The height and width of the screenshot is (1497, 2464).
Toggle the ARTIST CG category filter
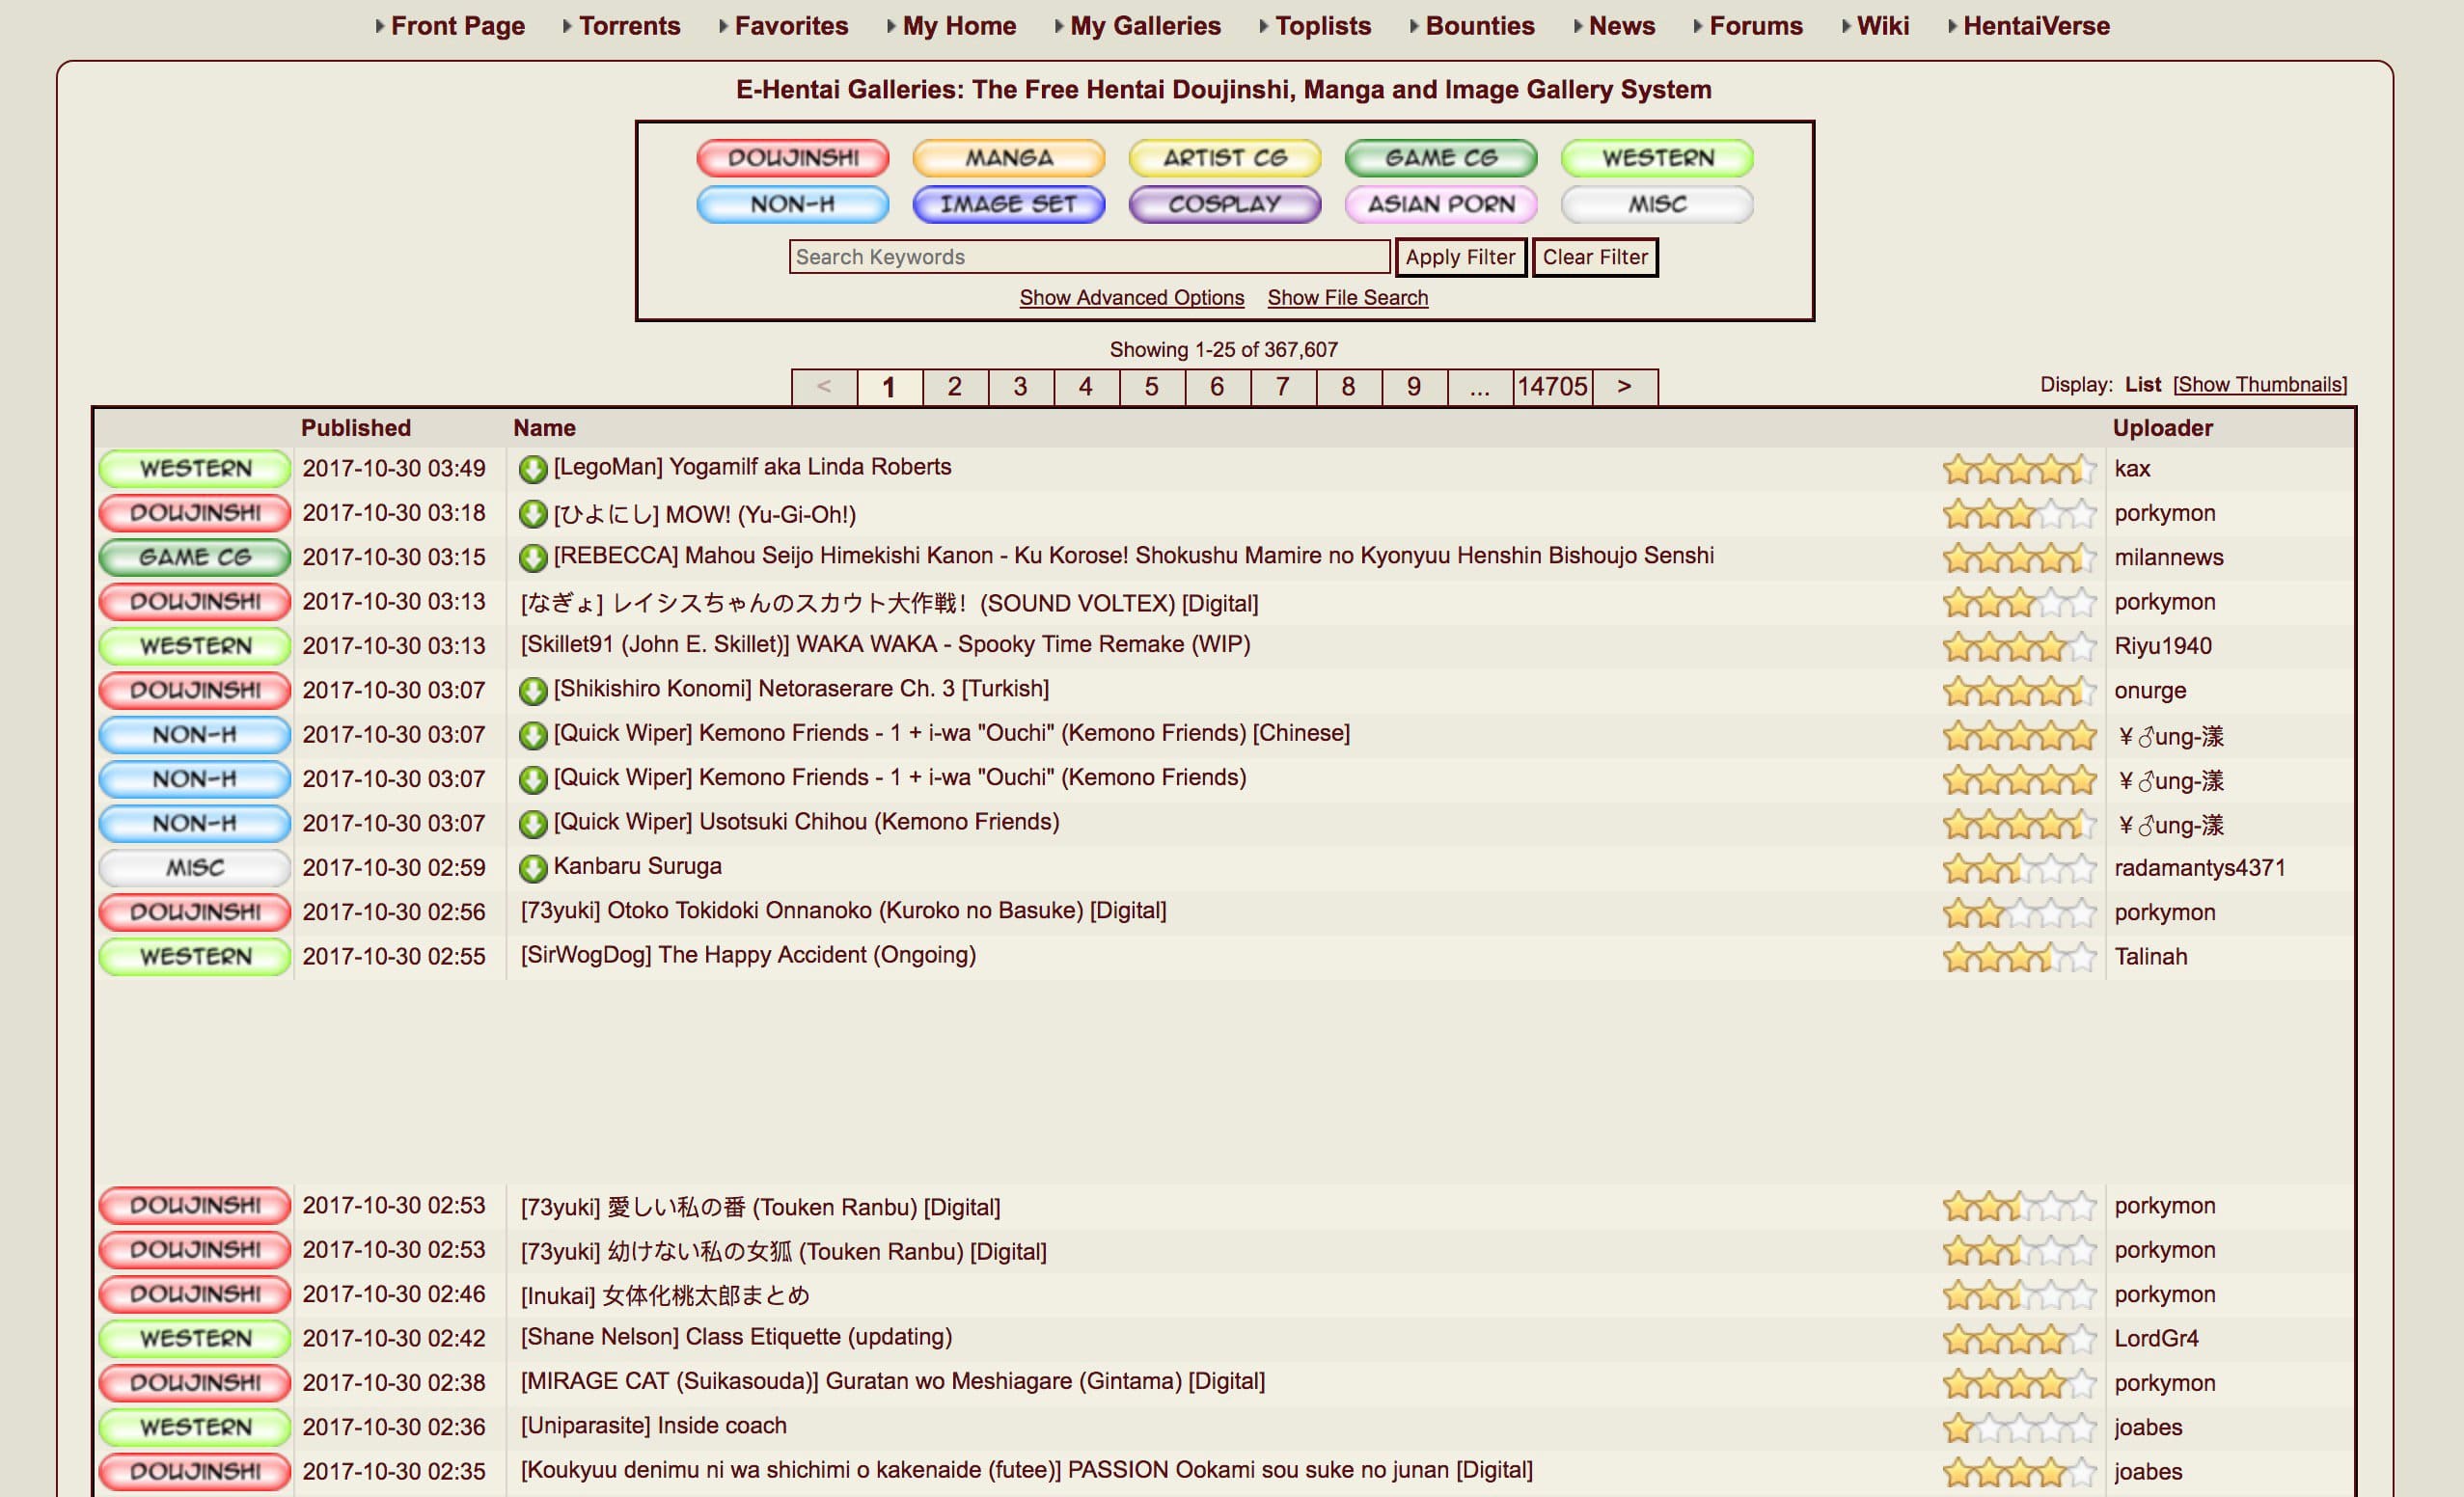pos(1224,158)
